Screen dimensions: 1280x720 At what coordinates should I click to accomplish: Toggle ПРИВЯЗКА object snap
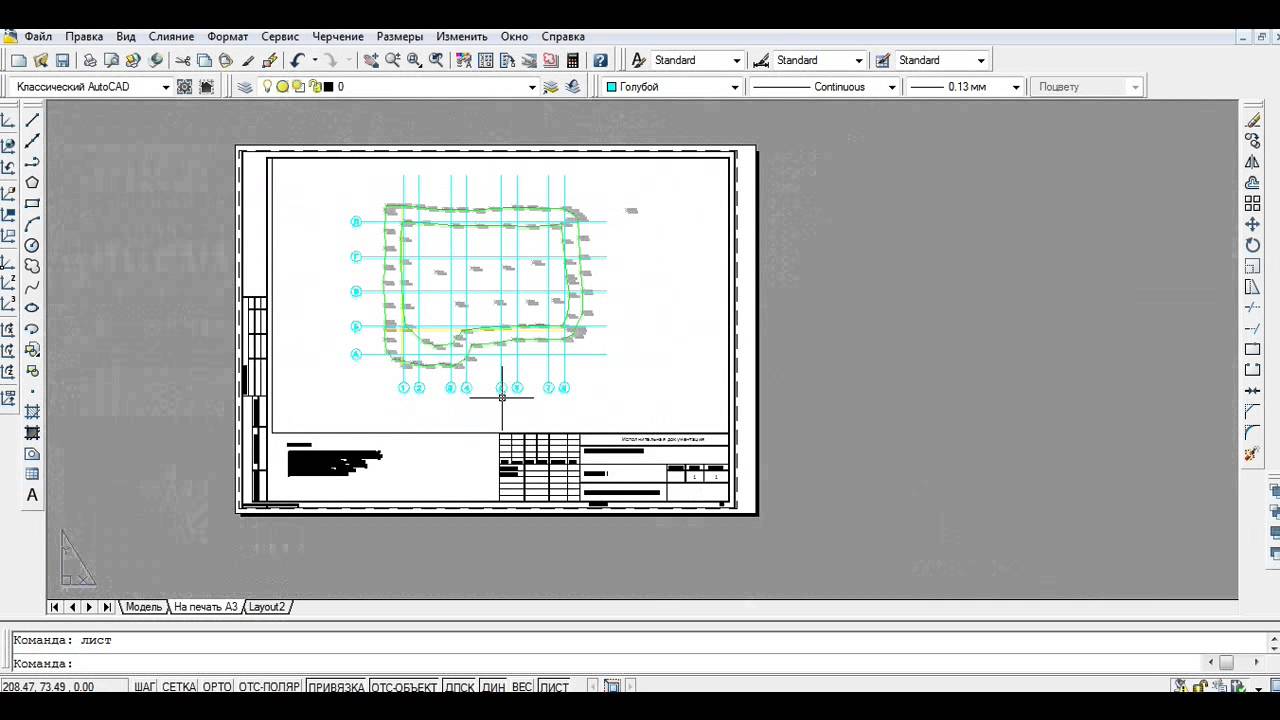(336, 687)
